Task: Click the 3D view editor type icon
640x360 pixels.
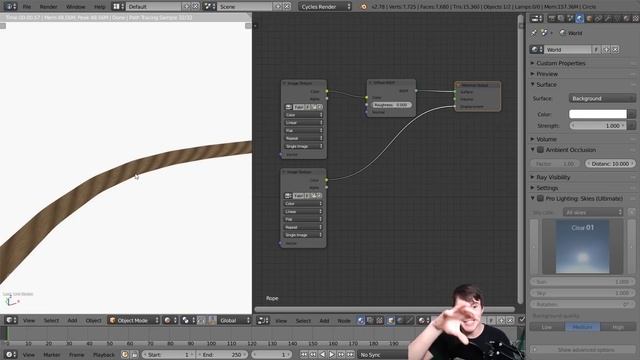Action: [x=10, y=320]
